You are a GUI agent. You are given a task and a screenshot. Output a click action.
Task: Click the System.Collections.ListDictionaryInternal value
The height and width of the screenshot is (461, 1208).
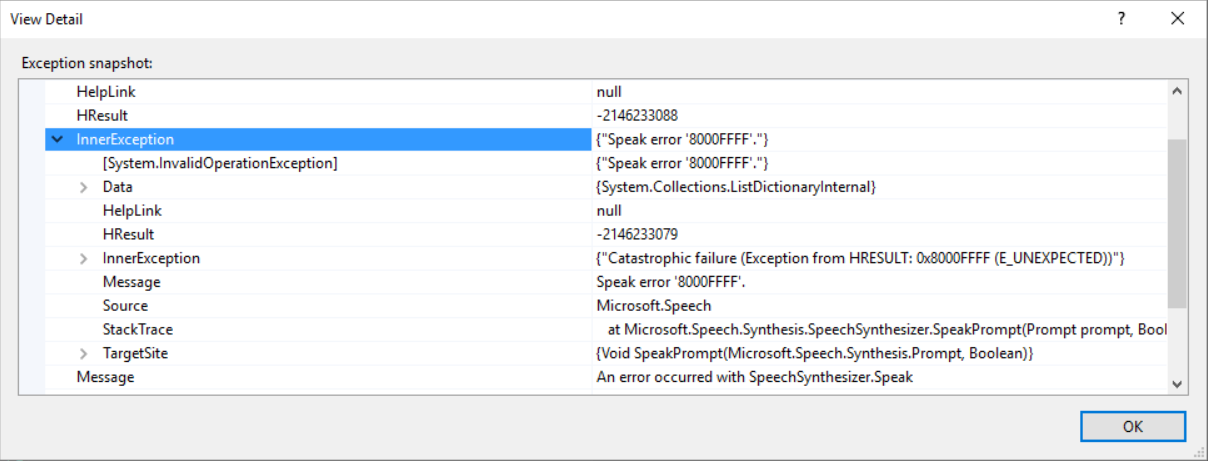pos(735,187)
